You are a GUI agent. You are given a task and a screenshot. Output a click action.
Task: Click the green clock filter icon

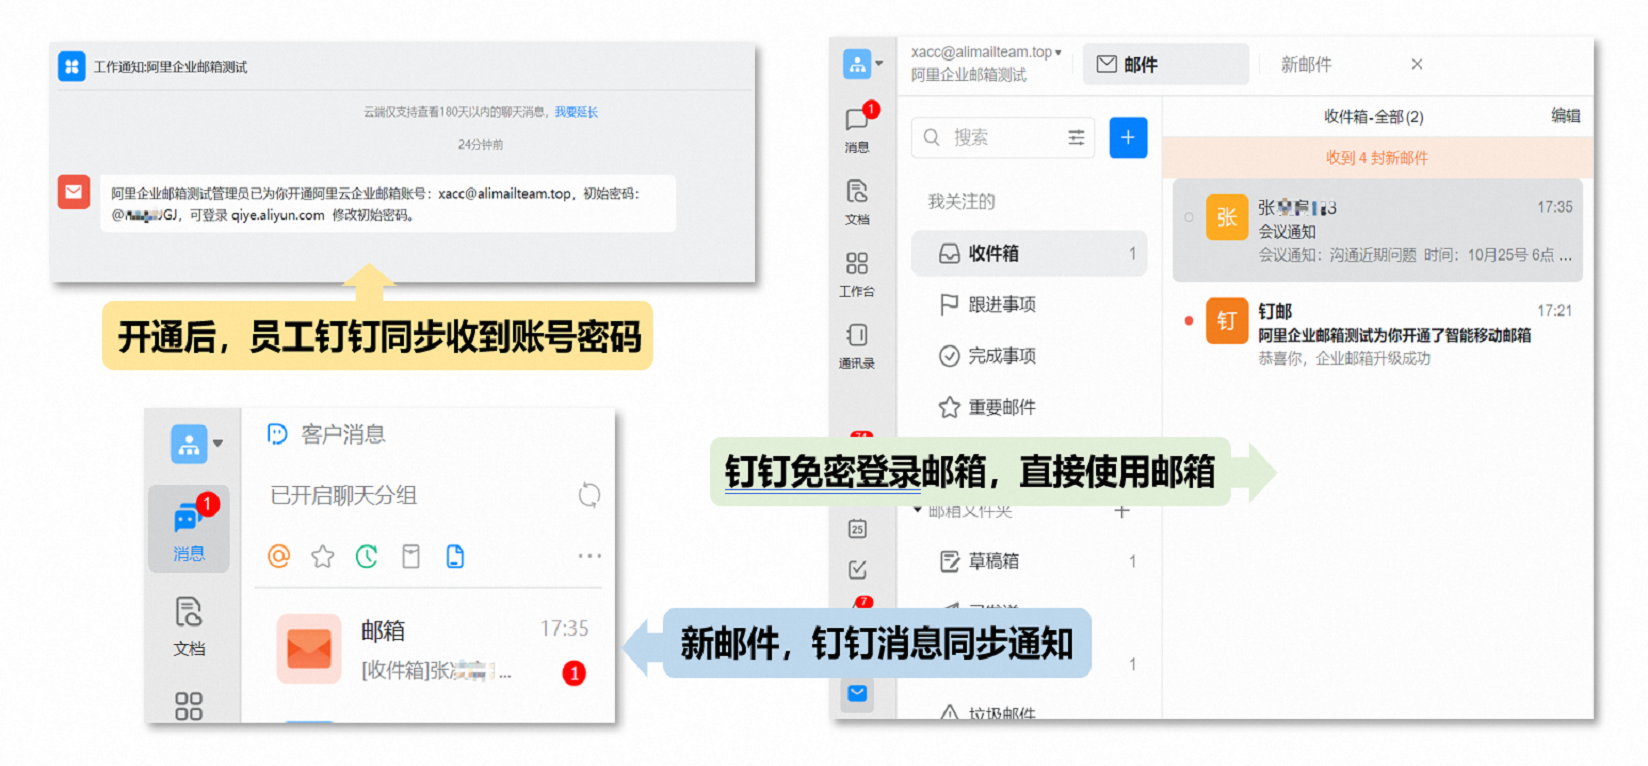click(x=367, y=556)
